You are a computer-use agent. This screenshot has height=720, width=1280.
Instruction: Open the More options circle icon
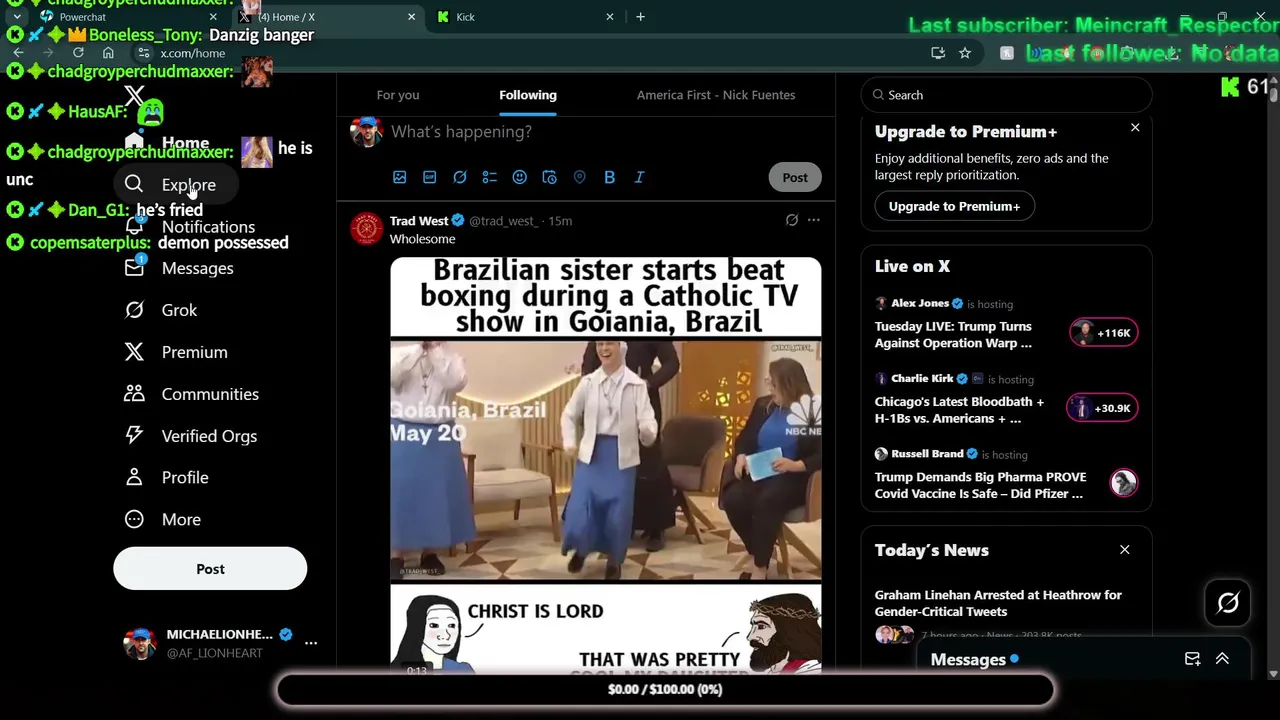point(134,520)
